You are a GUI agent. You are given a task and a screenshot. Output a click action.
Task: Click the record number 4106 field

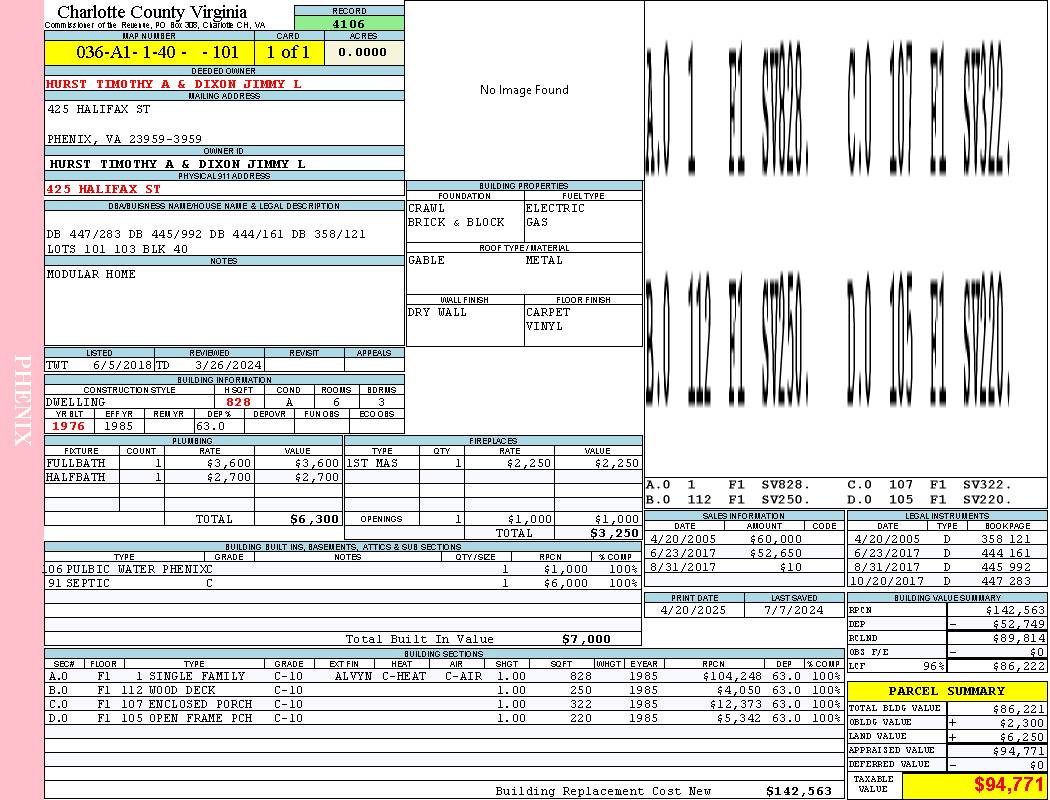(349, 23)
